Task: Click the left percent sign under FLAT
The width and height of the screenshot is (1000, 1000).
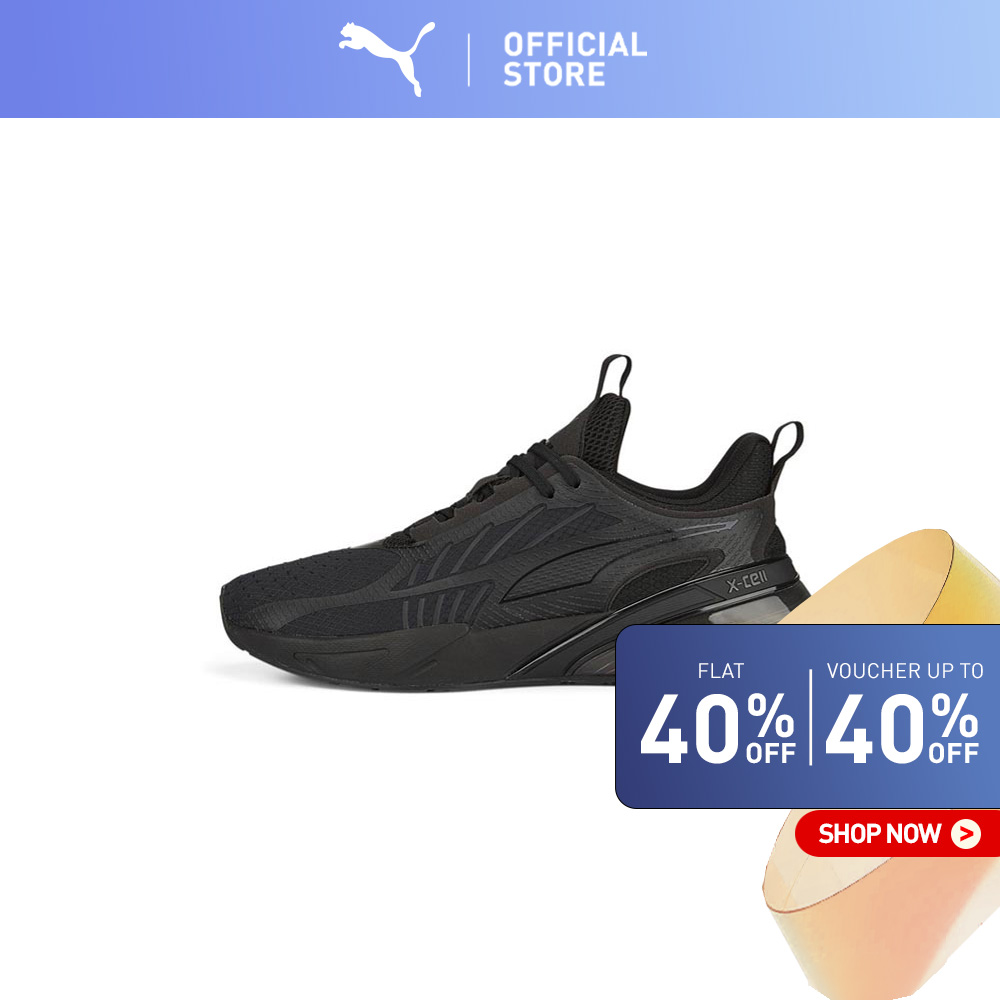Action: coord(770,716)
